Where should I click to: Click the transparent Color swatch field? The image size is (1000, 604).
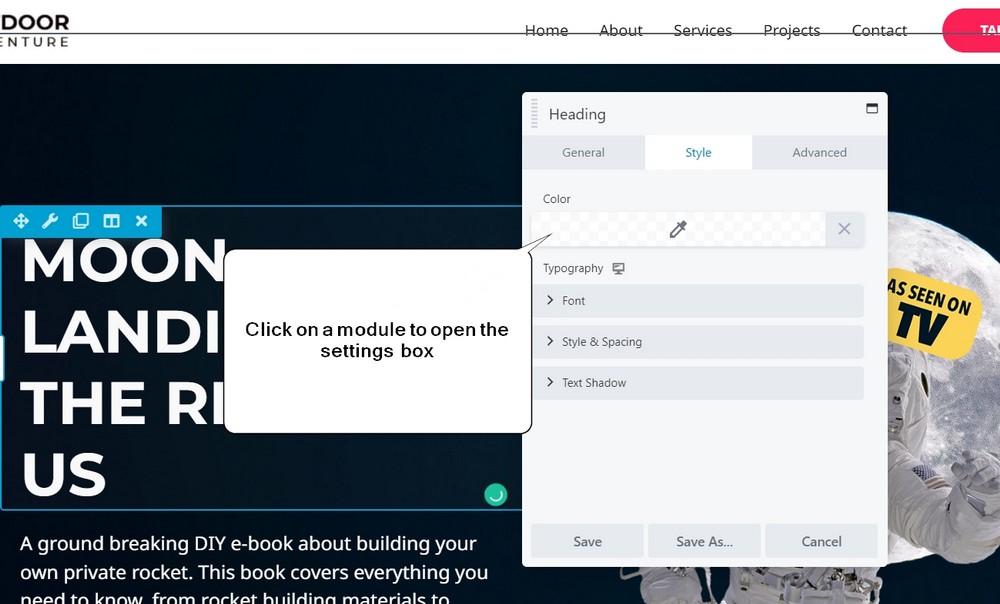(600, 229)
